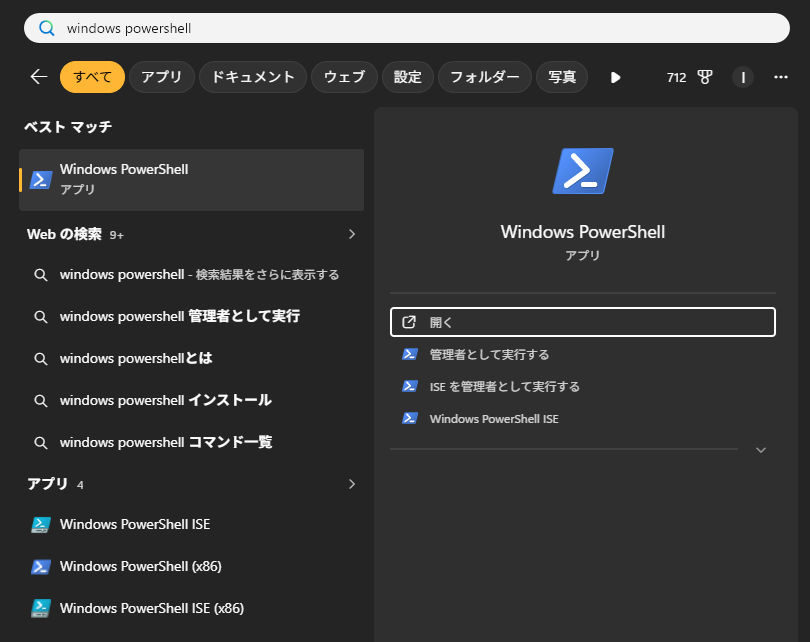Image resolution: width=810 pixels, height=642 pixels.
Task: Open the Windows PowerShell best match result
Action: coord(192,180)
